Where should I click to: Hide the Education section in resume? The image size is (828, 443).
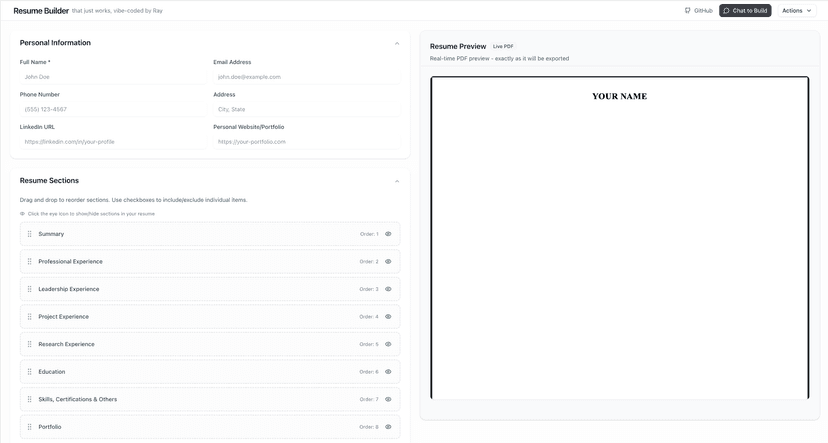click(388, 372)
